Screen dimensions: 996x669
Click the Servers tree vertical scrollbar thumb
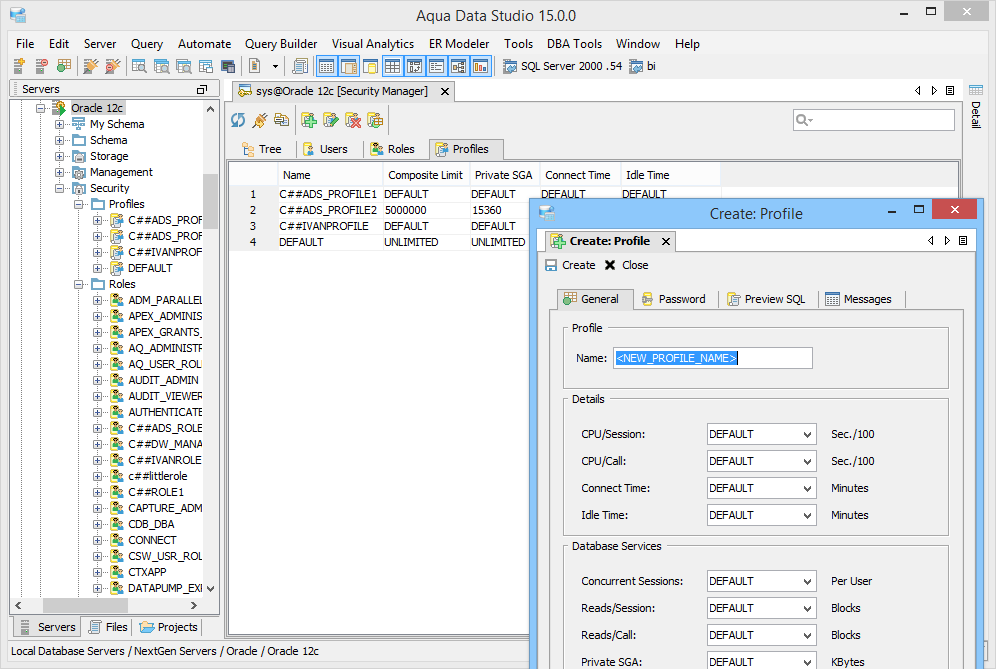(210, 201)
